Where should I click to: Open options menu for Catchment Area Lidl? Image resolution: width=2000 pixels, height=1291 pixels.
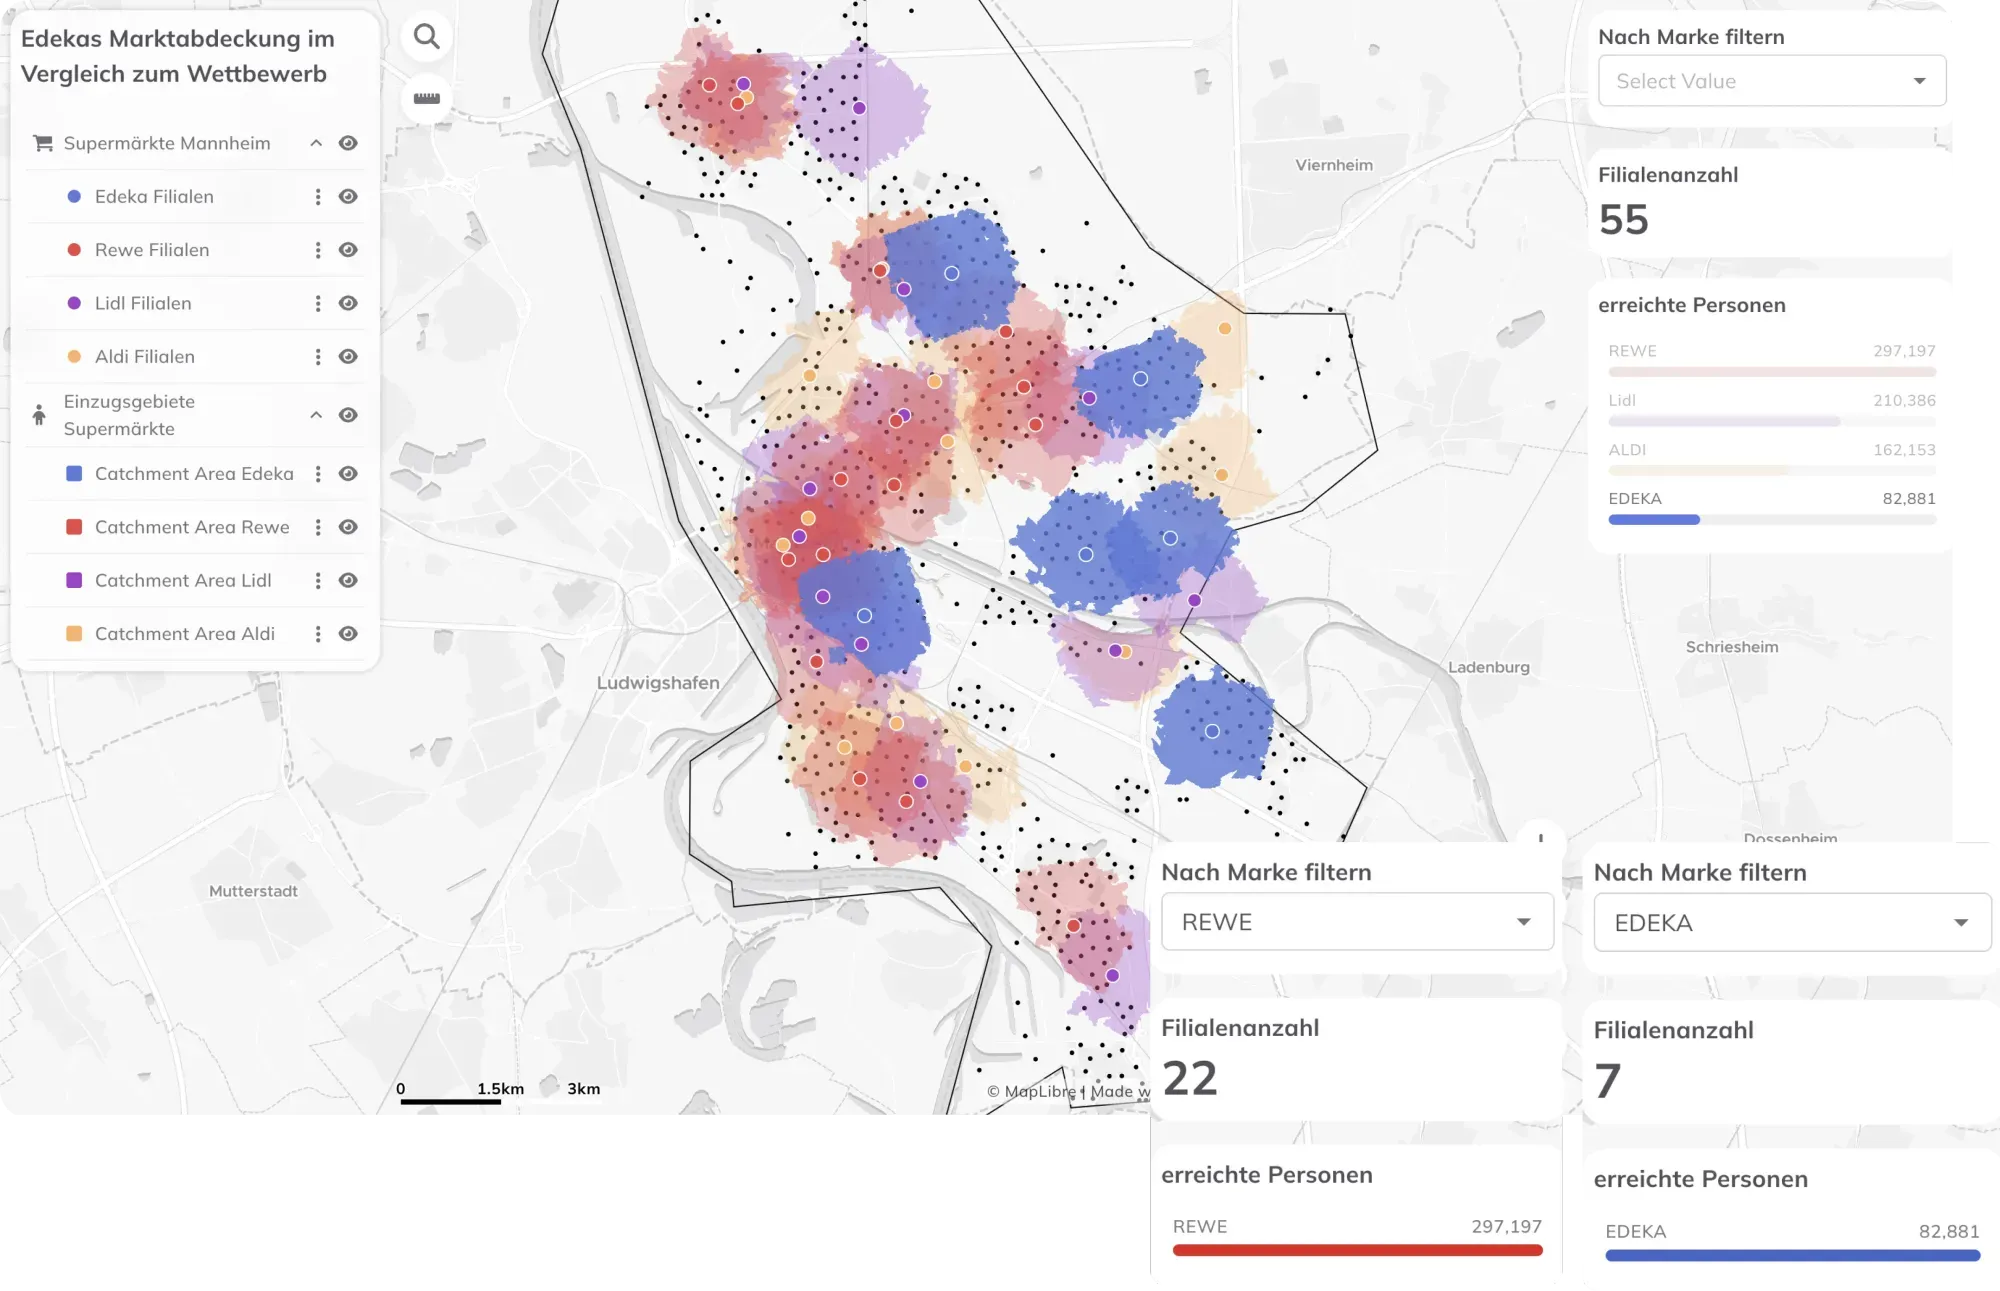[318, 580]
